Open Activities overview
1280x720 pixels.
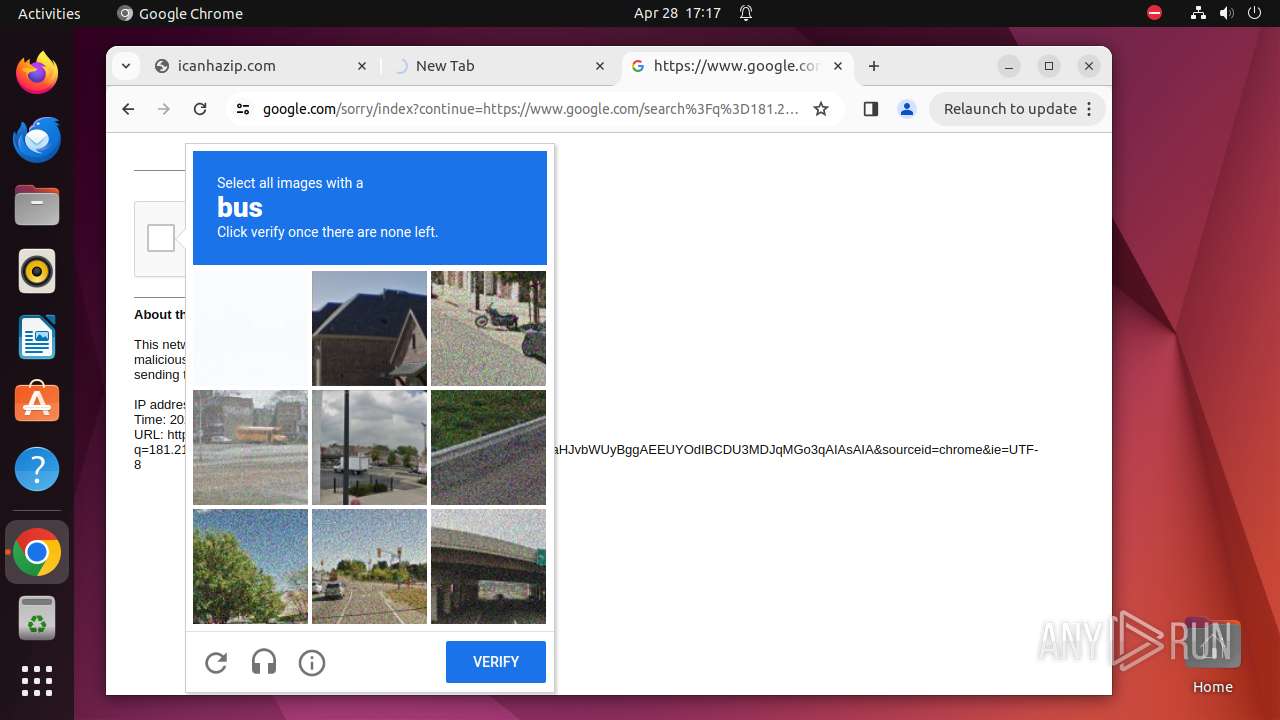click(49, 13)
